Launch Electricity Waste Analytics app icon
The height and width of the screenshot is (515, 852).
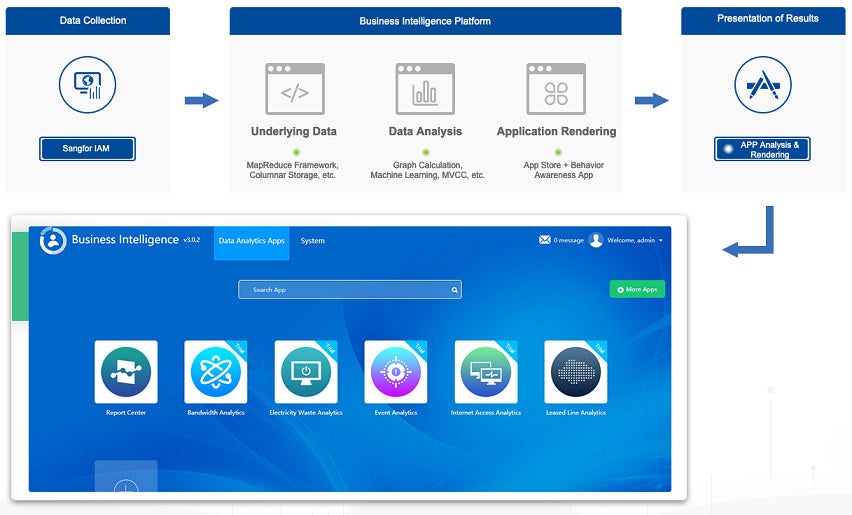[x=306, y=372]
